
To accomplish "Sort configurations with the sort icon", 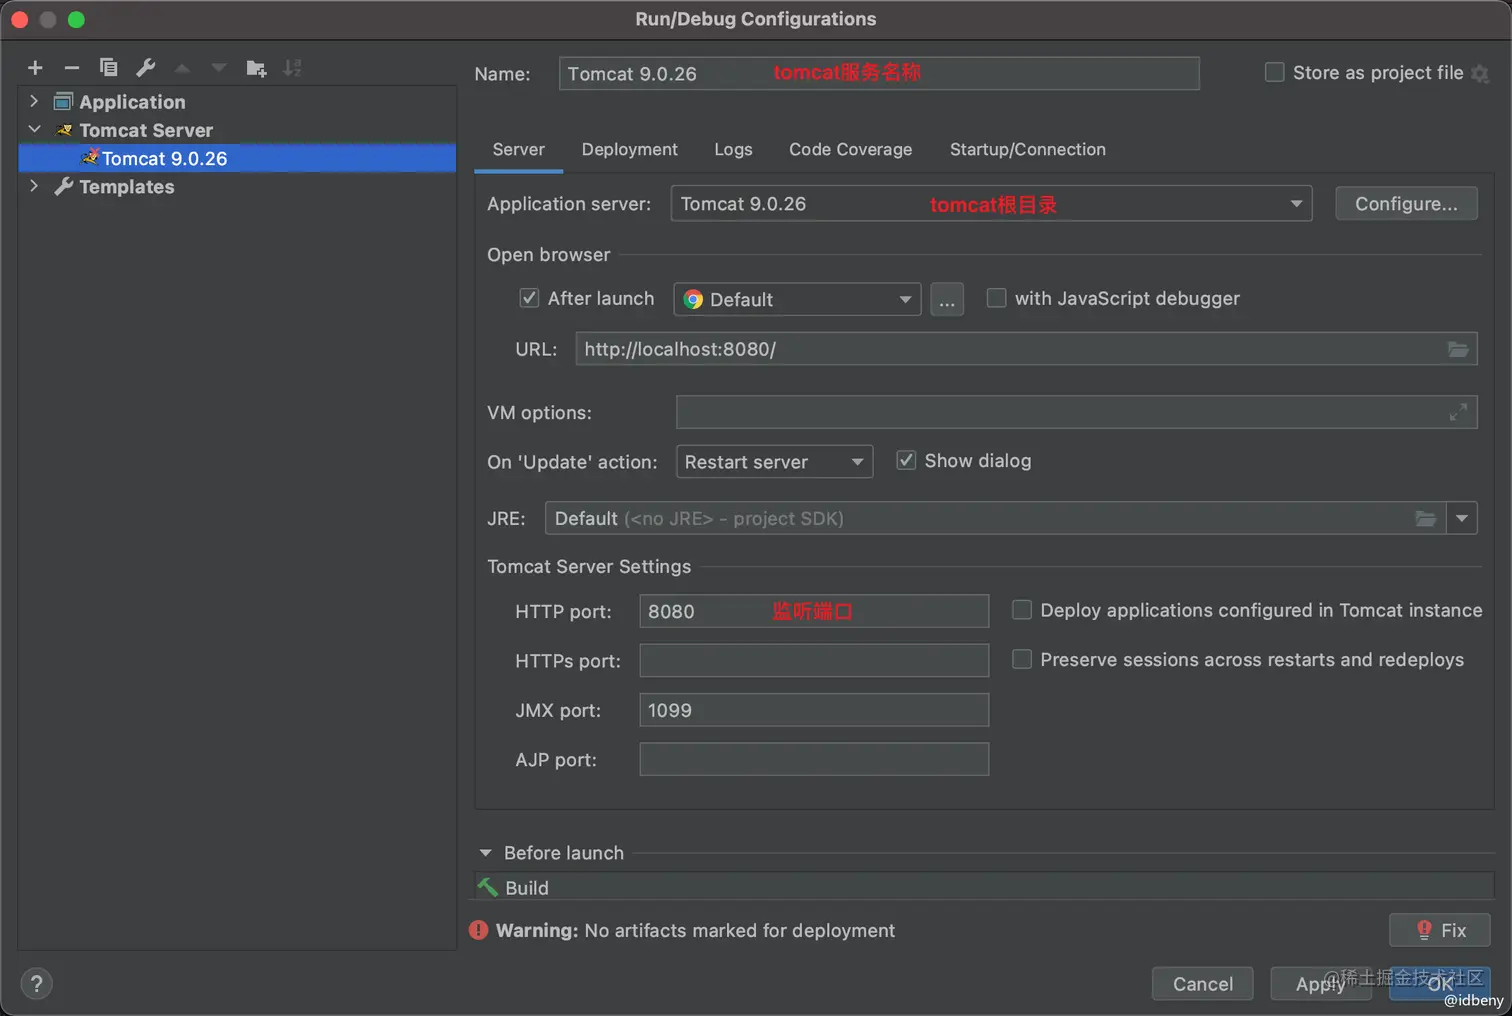I will tap(292, 68).
